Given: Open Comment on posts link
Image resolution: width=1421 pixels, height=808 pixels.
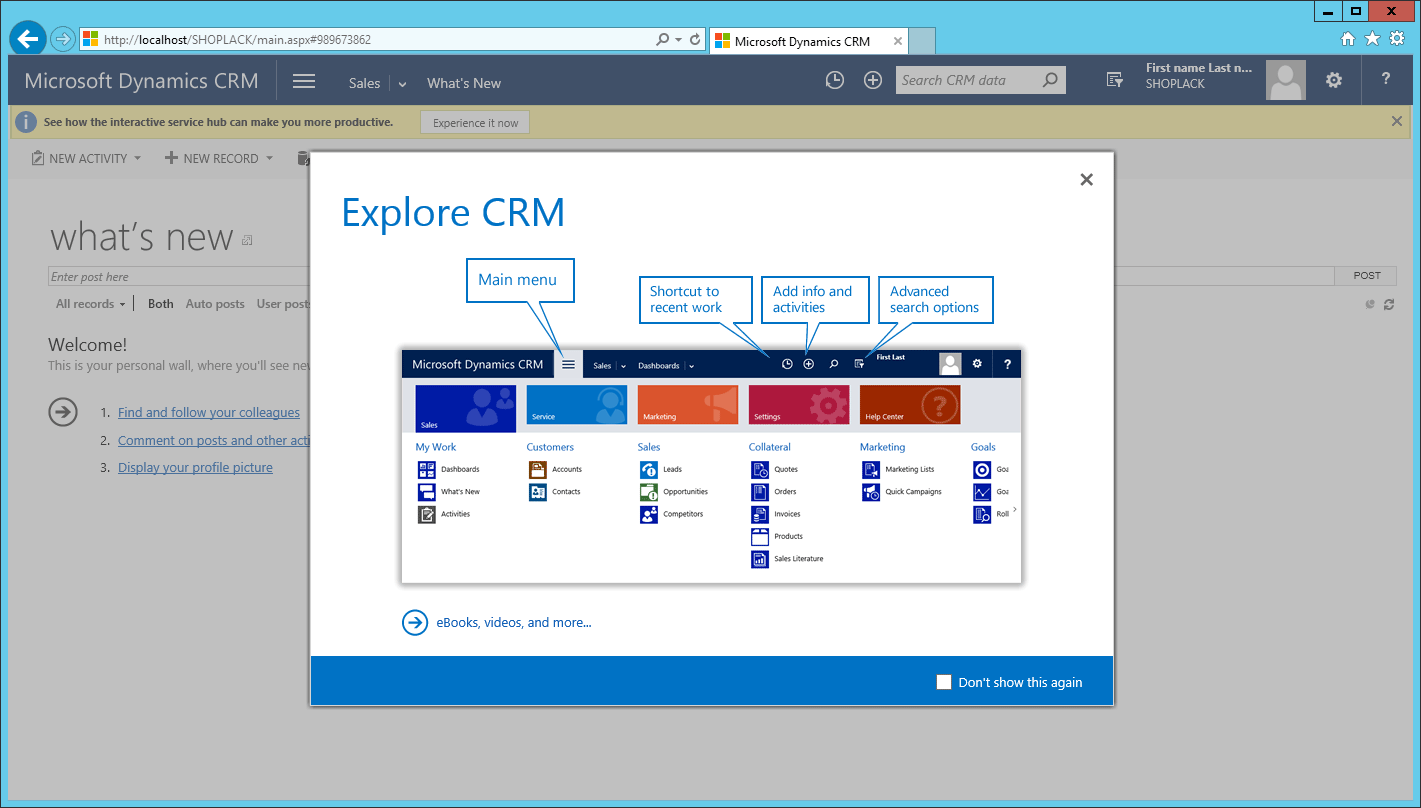Looking at the screenshot, I should coord(214,440).
